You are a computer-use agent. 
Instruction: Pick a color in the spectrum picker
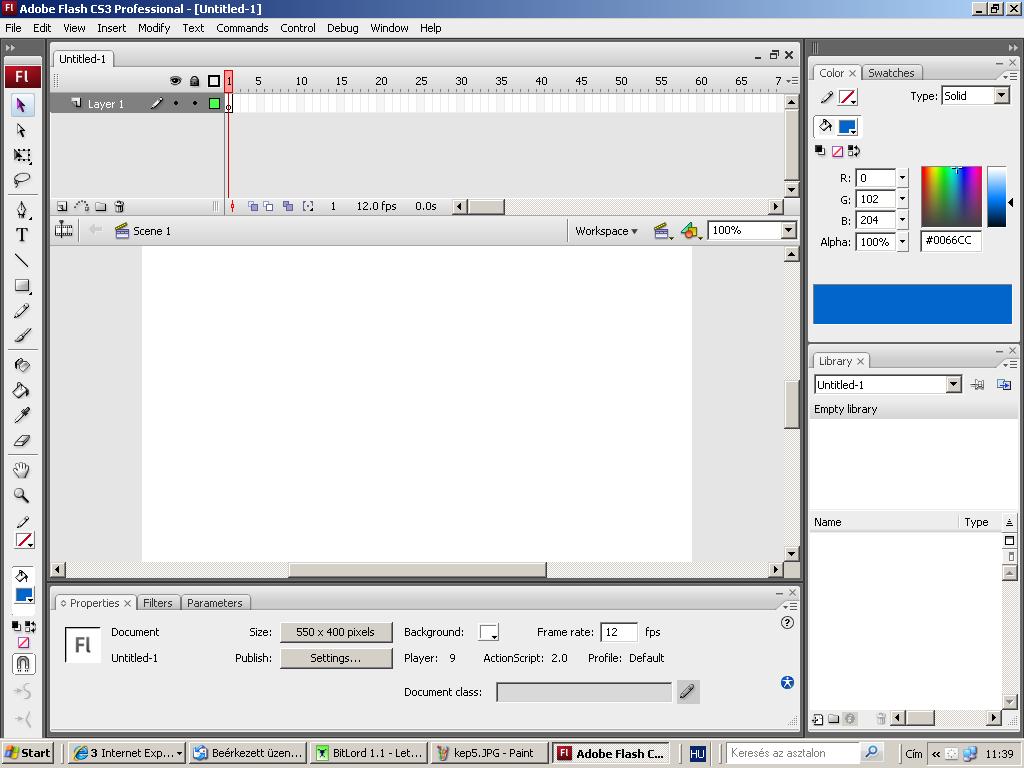952,196
